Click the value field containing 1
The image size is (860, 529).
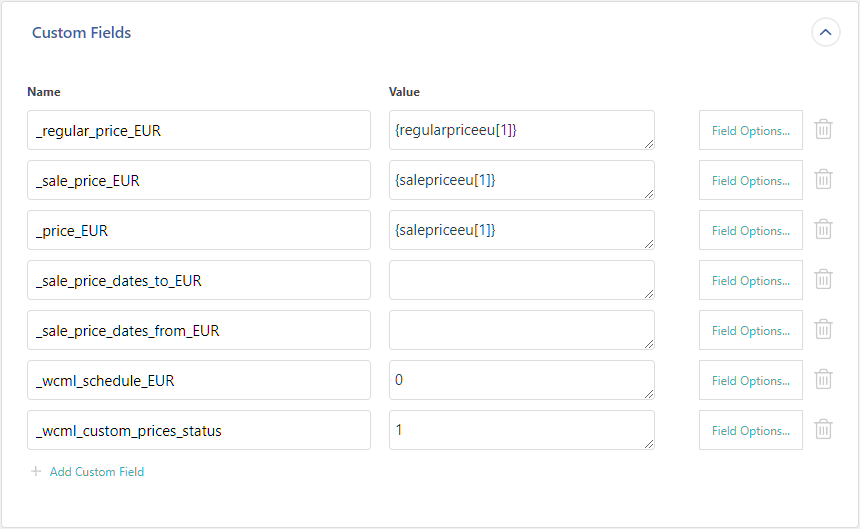[x=522, y=430]
